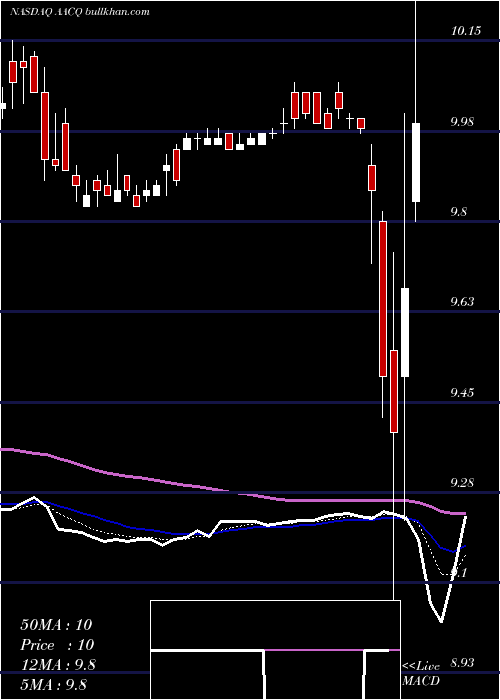Image resolution: width=500 pixels, height=700 pixels.
Task: Click the NASDAQ AACQ bullkhan.com title text
Action: [80, 12]
